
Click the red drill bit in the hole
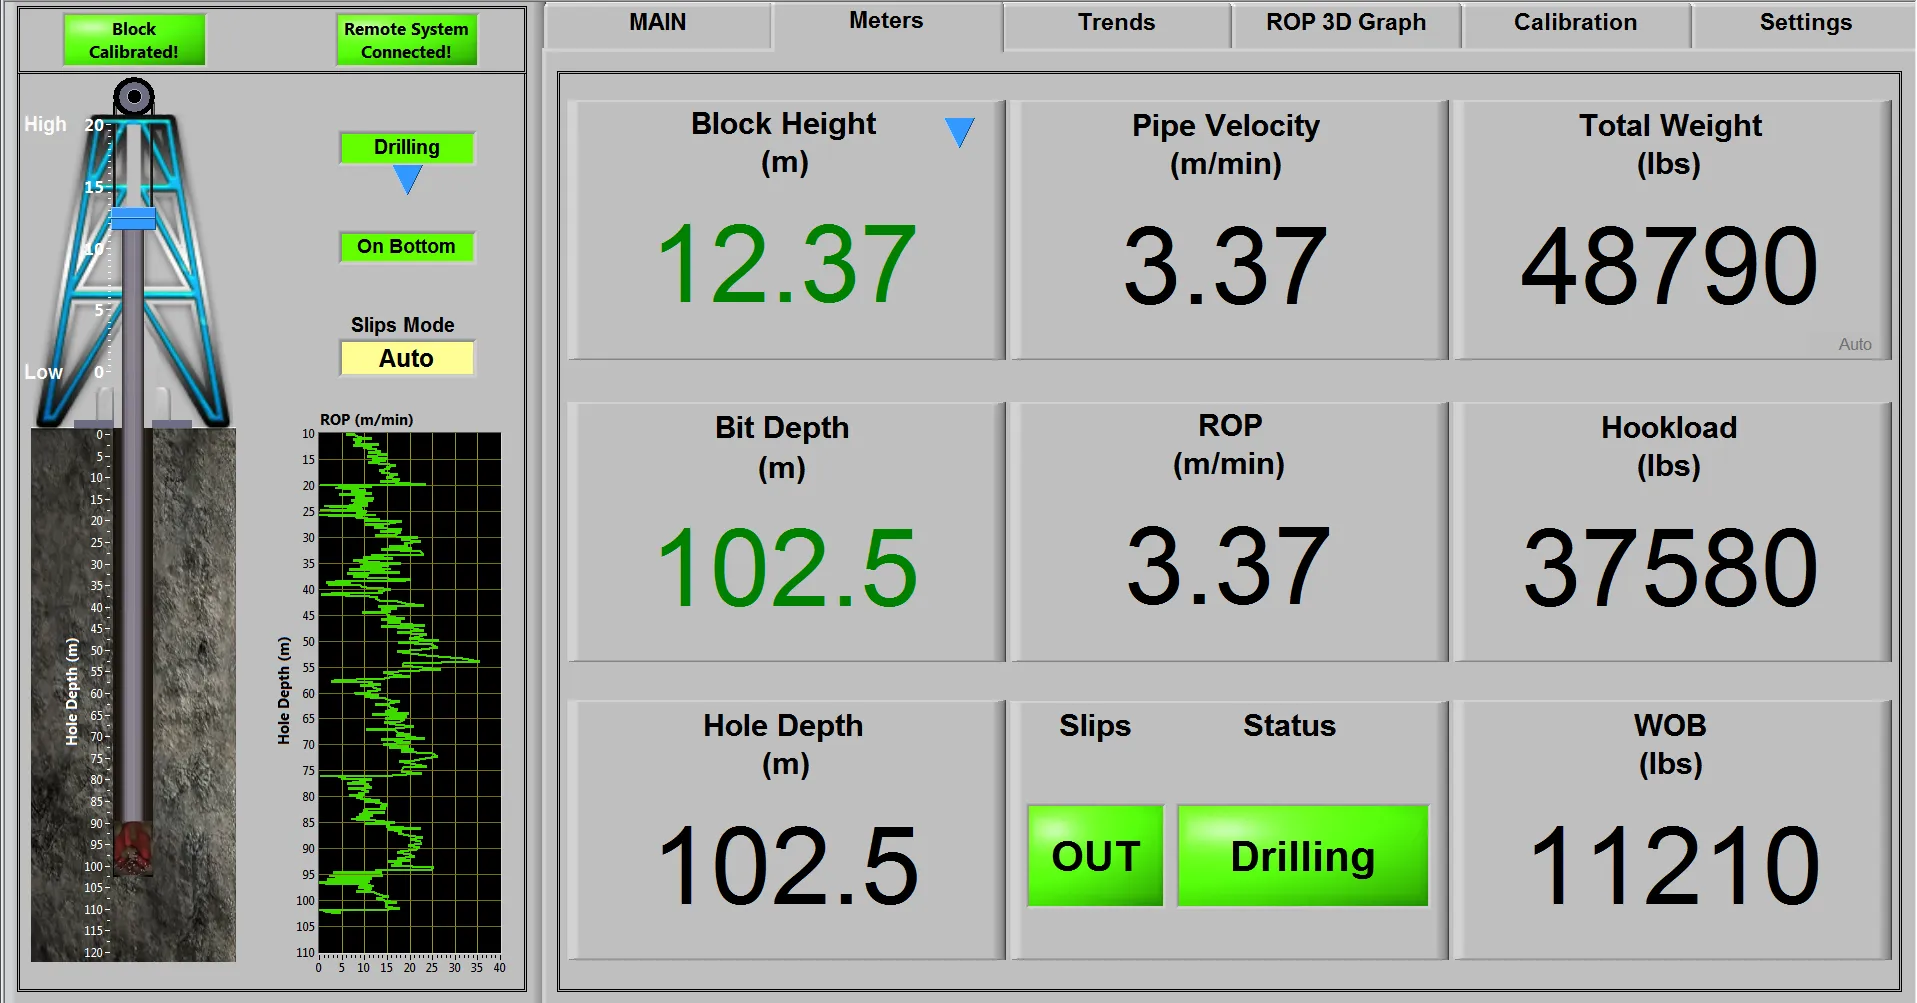(132, 848)
